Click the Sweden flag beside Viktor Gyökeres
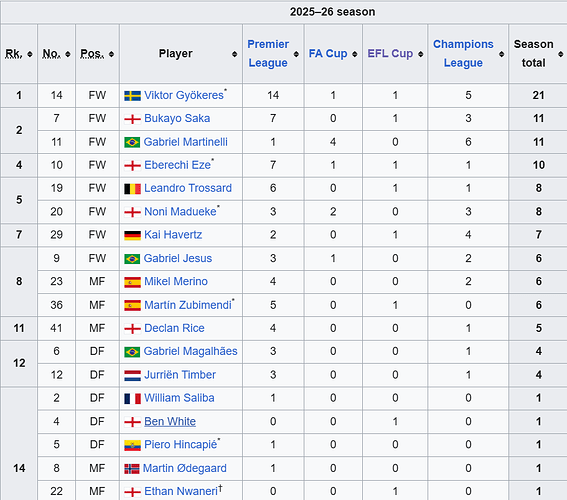Image resolution: width=567 pixels, height=500 pixels. tap(132, 96)
